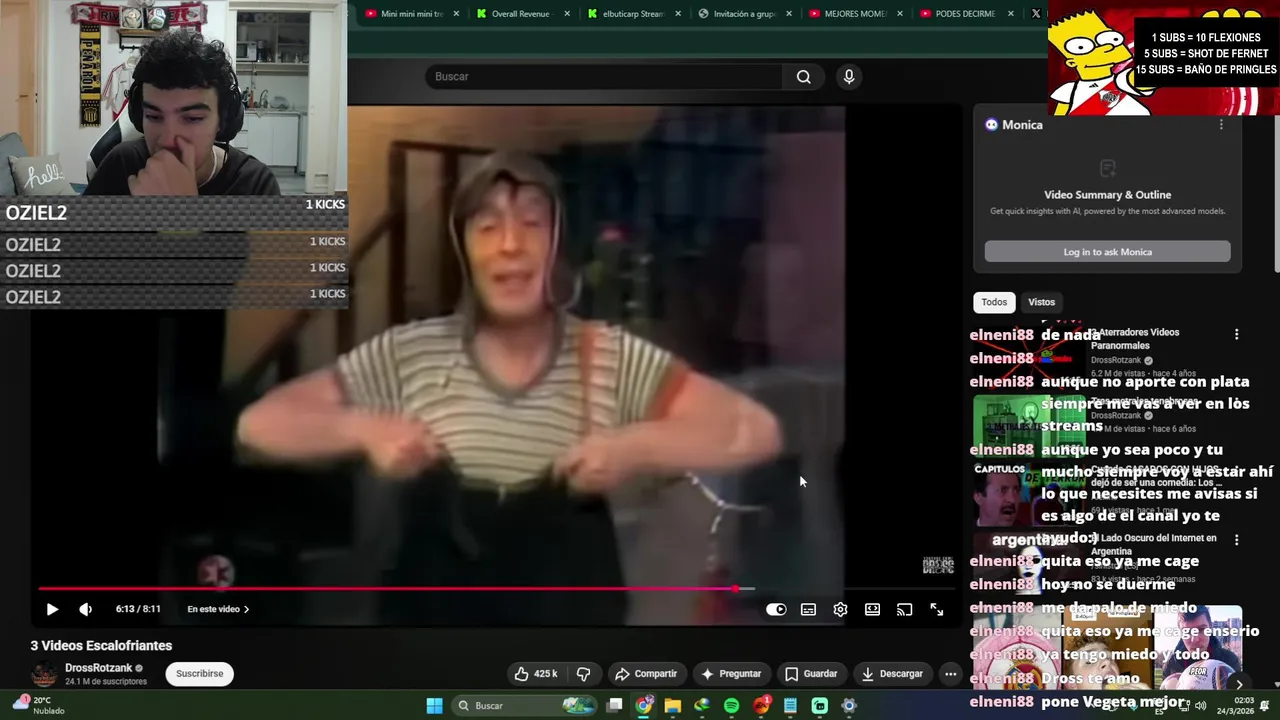
Task: Open the more actions three-dot menu below the video
Action: click(951, 674)
